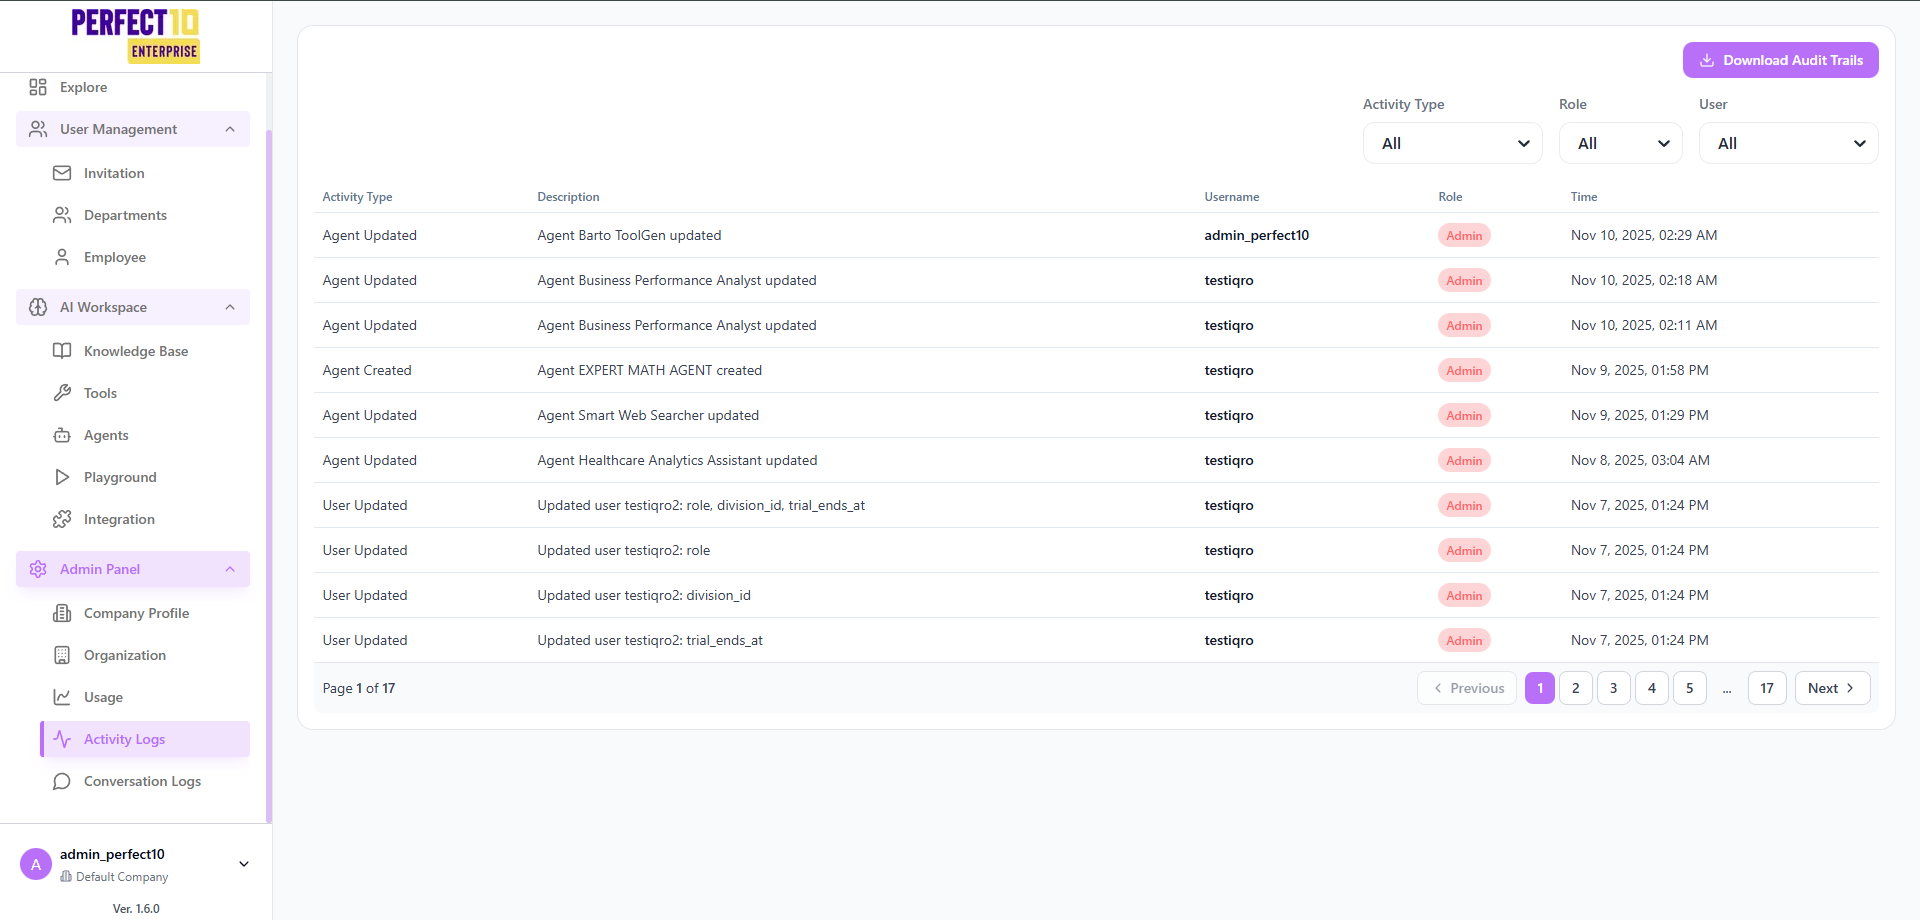Click the Explore grid icon
Image resolution: width=1920 pixels, height=920 pixels.
pos(38,87)
